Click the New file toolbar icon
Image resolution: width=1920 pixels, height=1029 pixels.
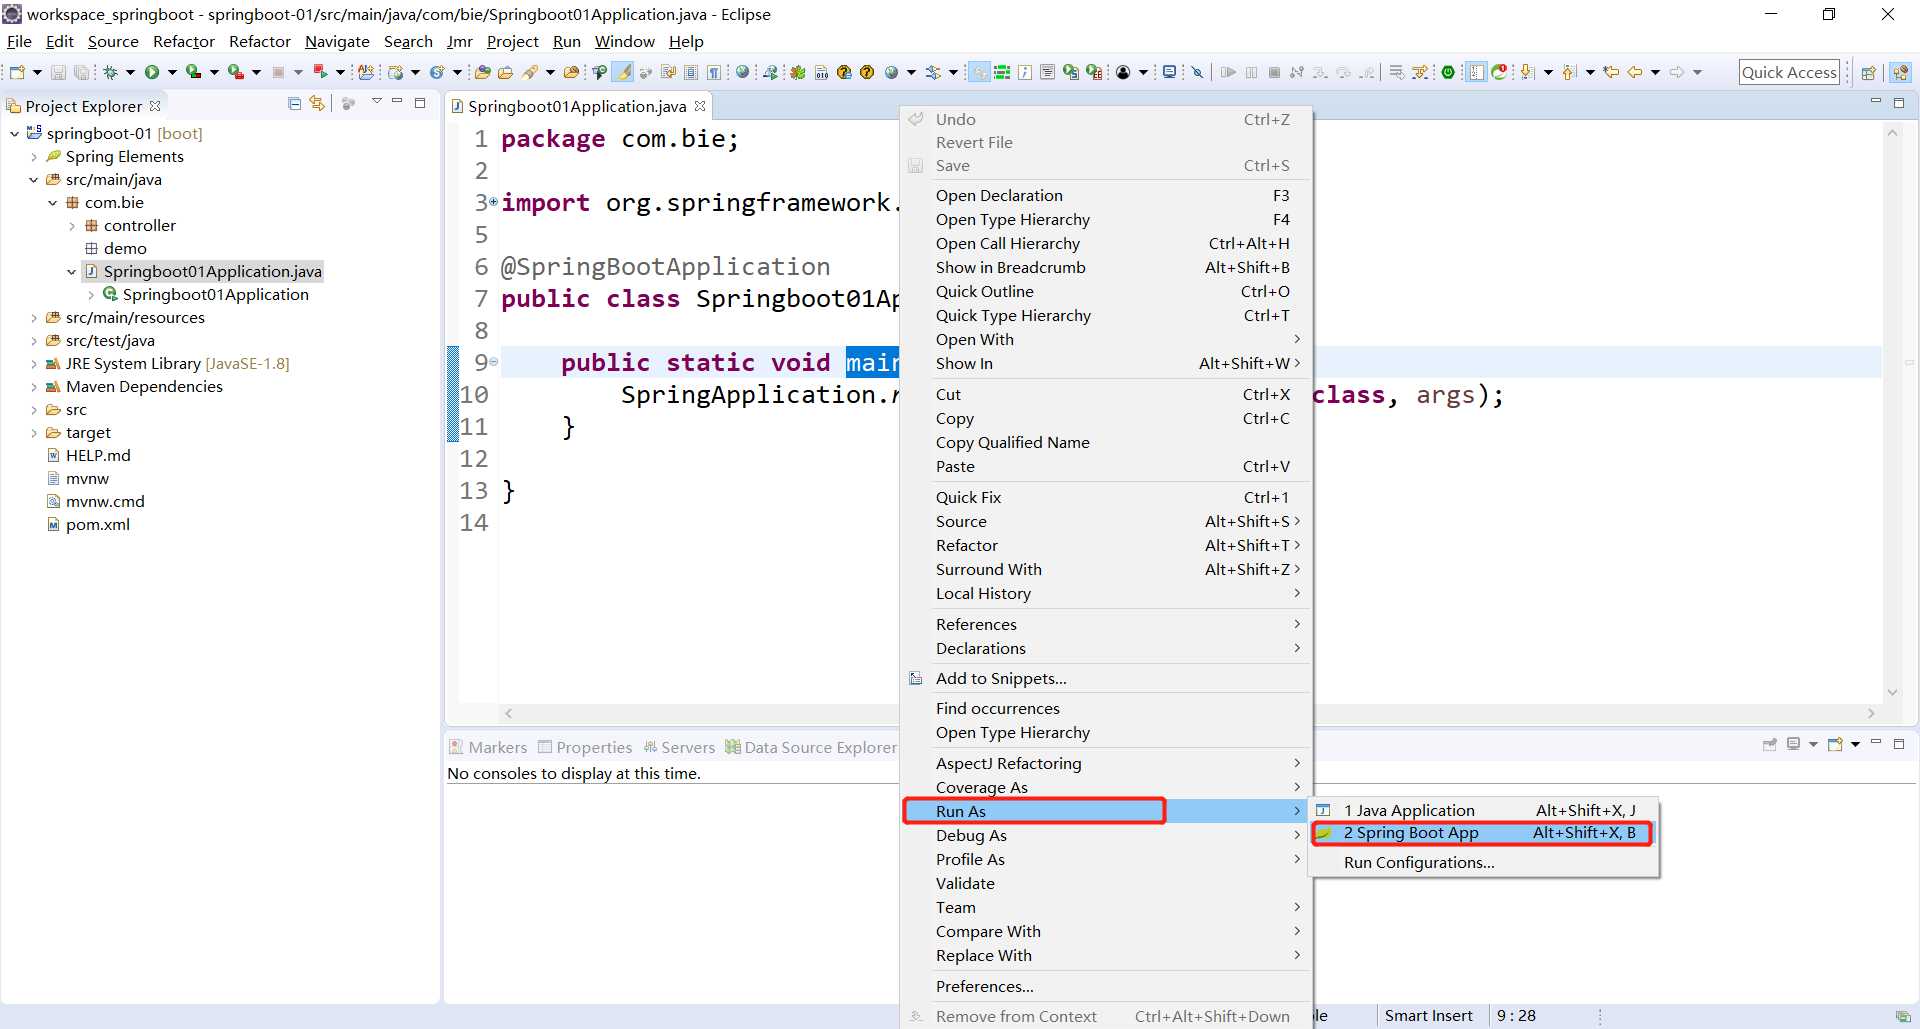tap(17, 72)
